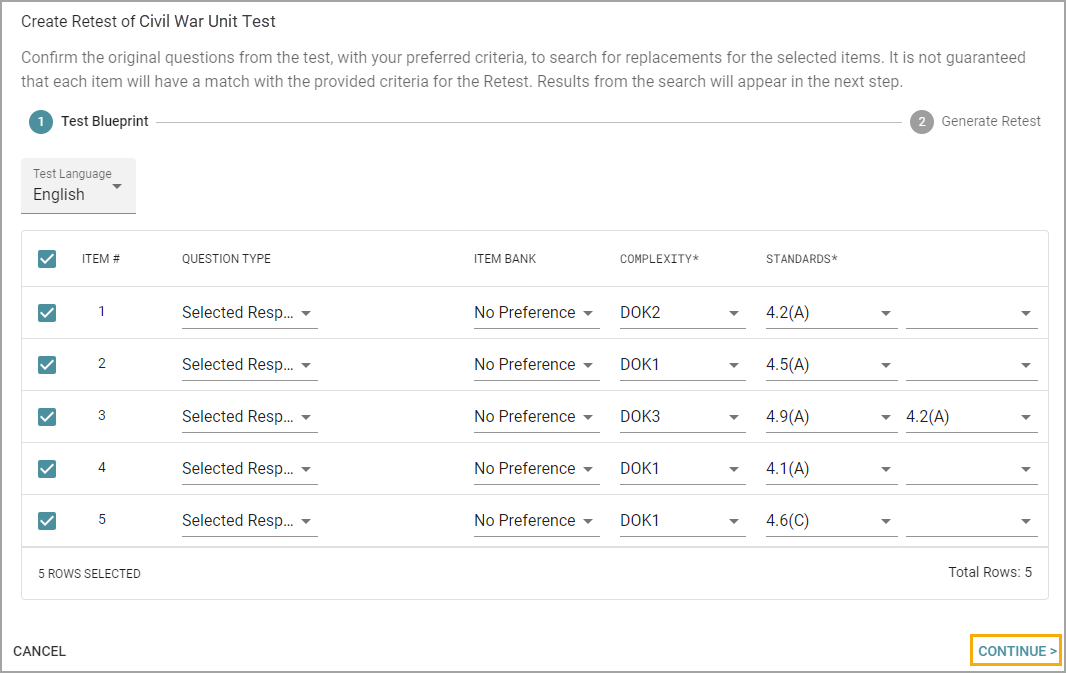The width and height of the screenshot is (1066, 673).
Task: Open Item Bank dropdown for item 5
Action: point(536,521)
